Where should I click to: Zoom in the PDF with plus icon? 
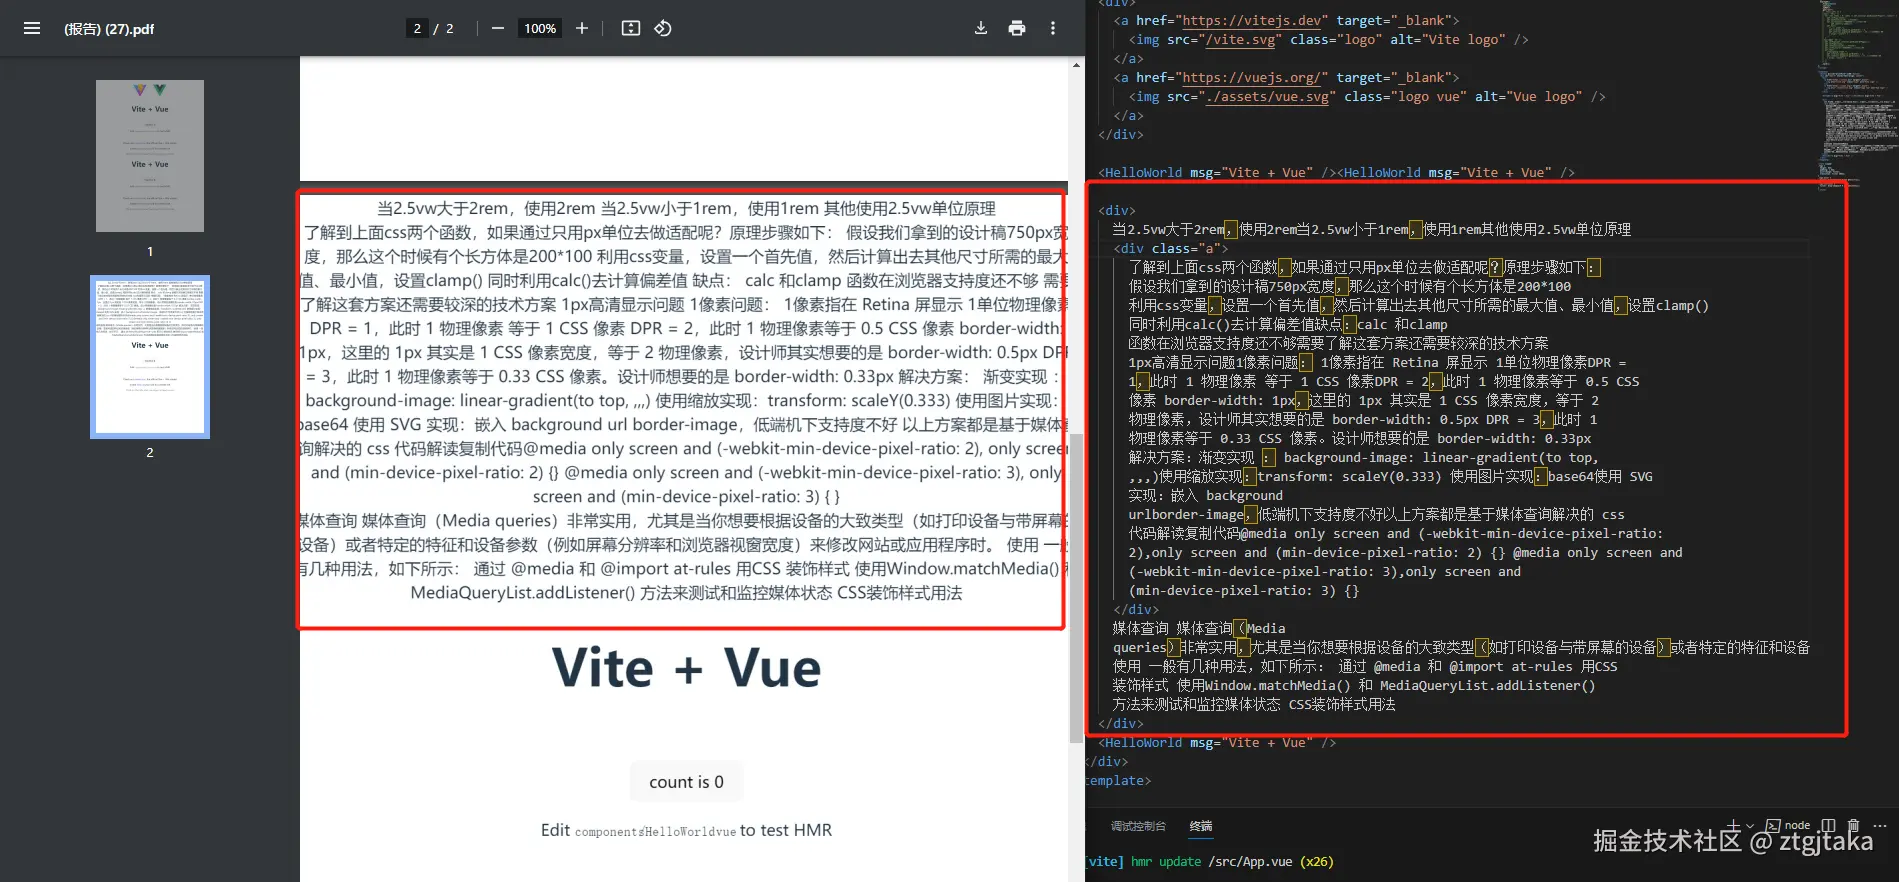click(582, 28)
